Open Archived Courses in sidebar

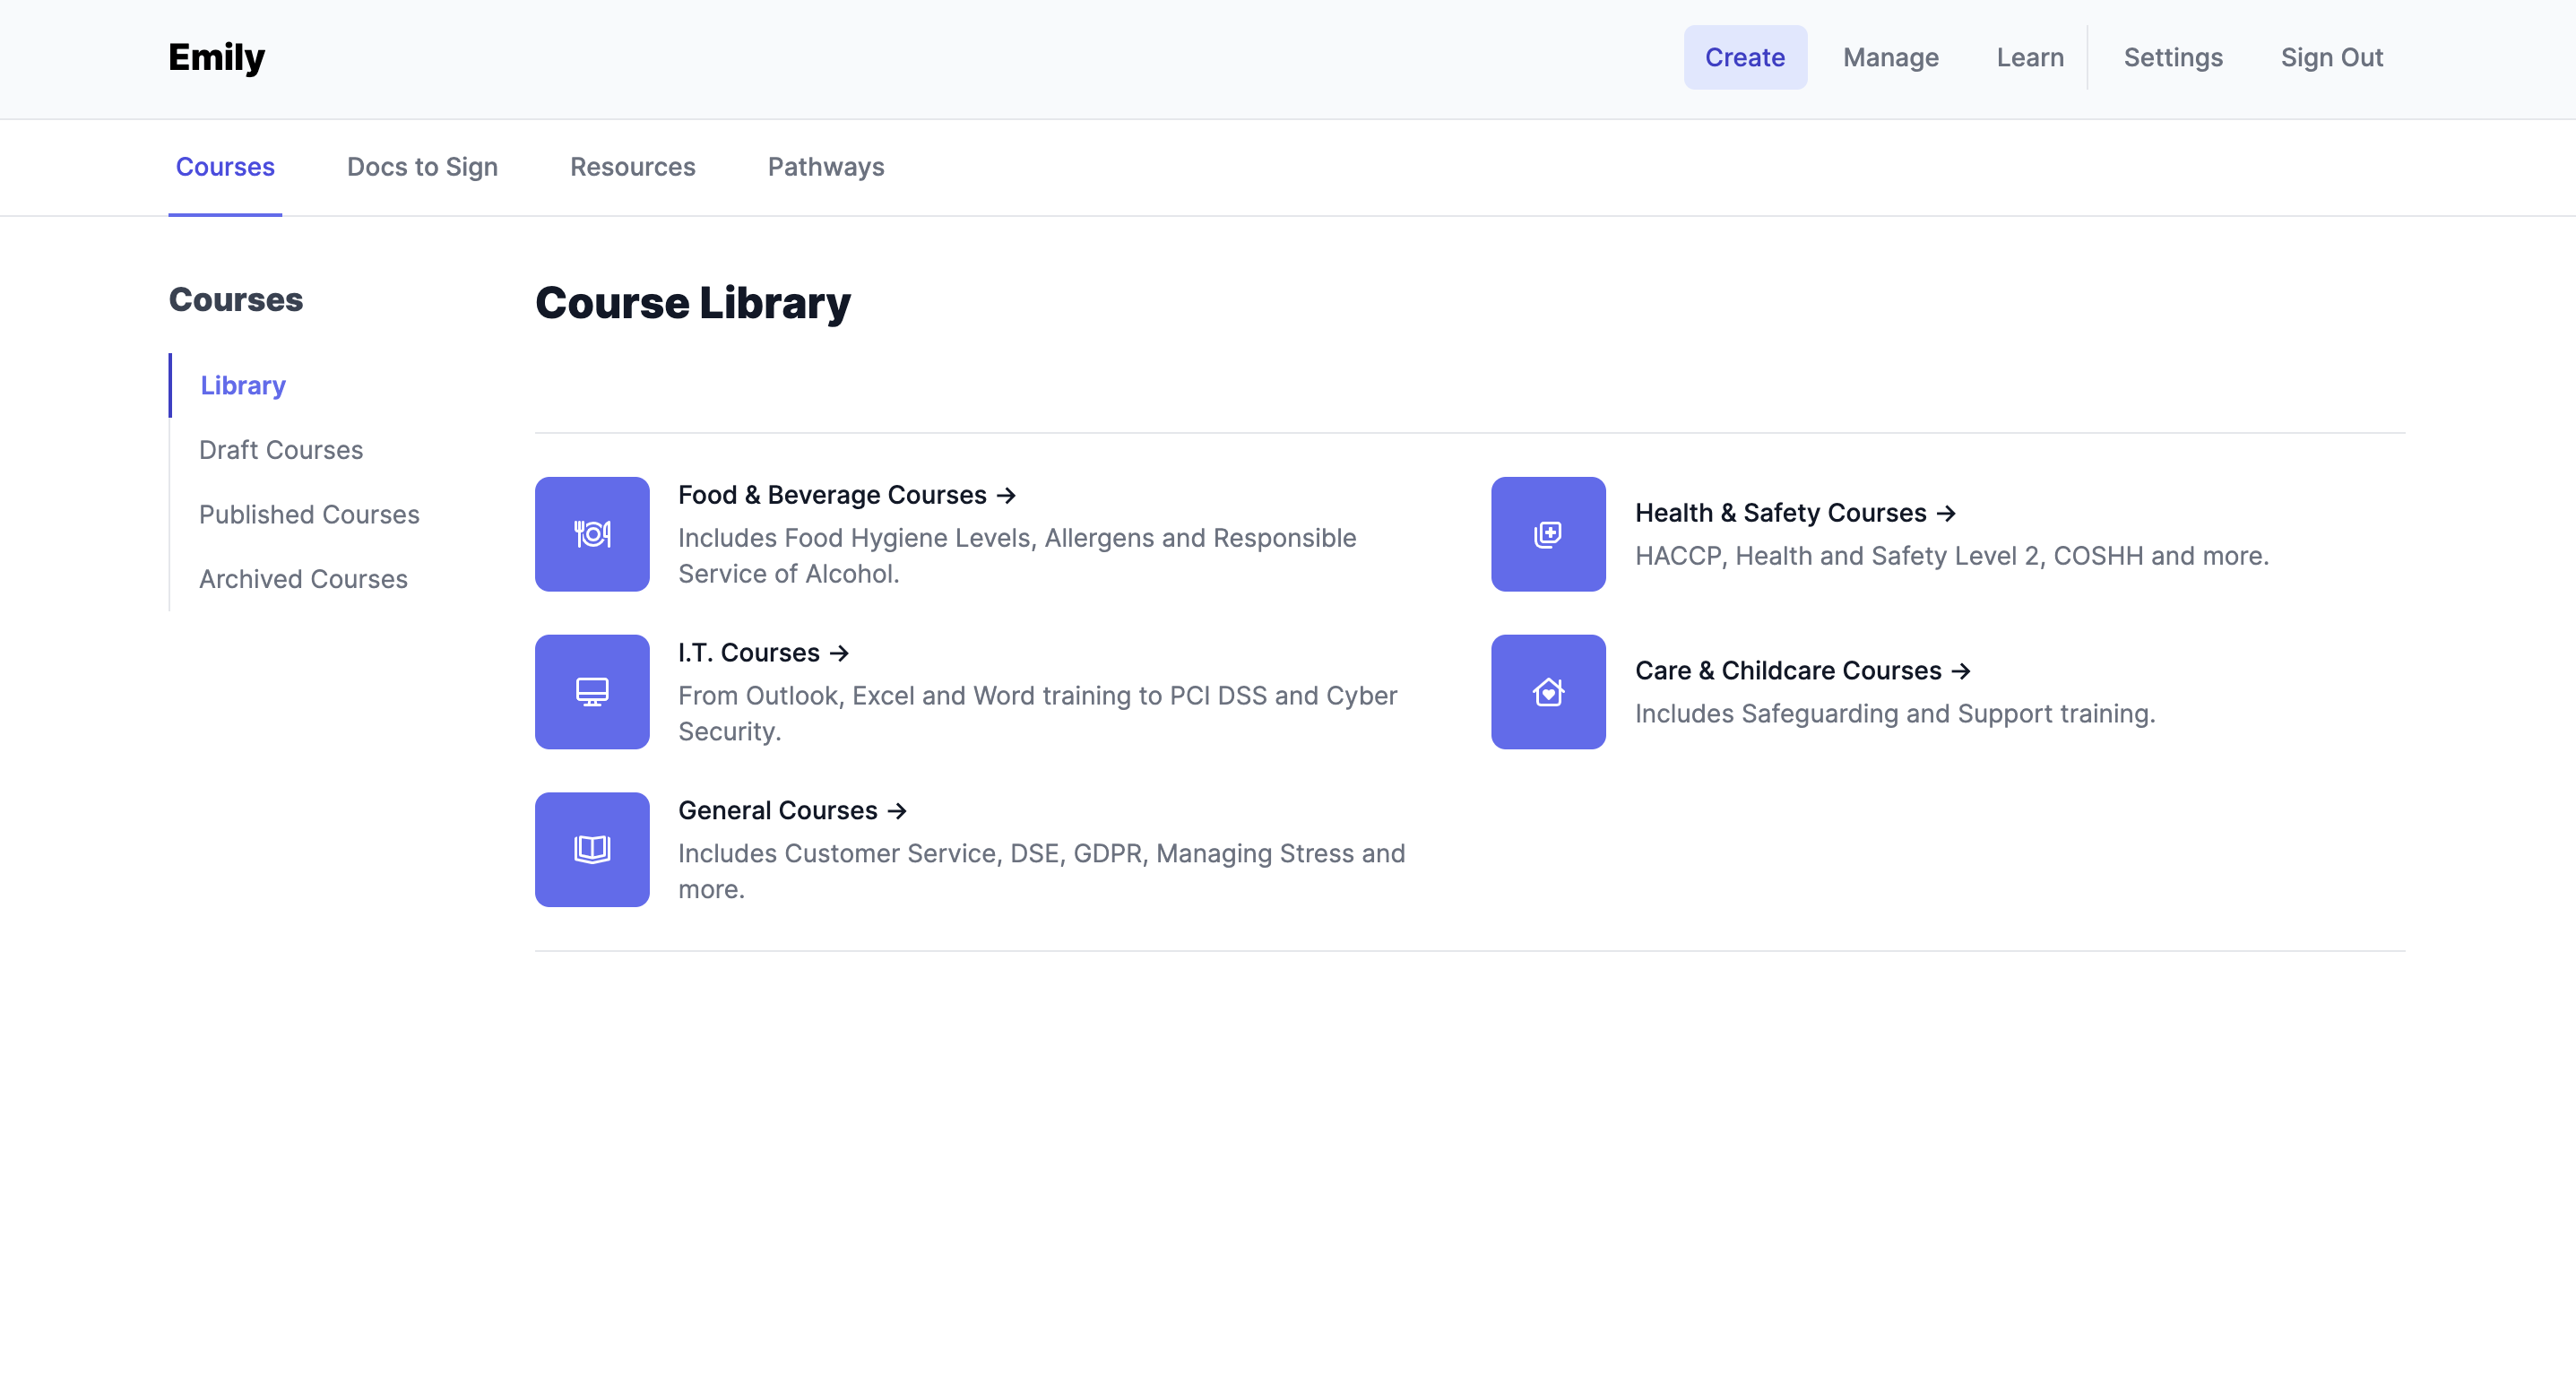coord(303,579)
